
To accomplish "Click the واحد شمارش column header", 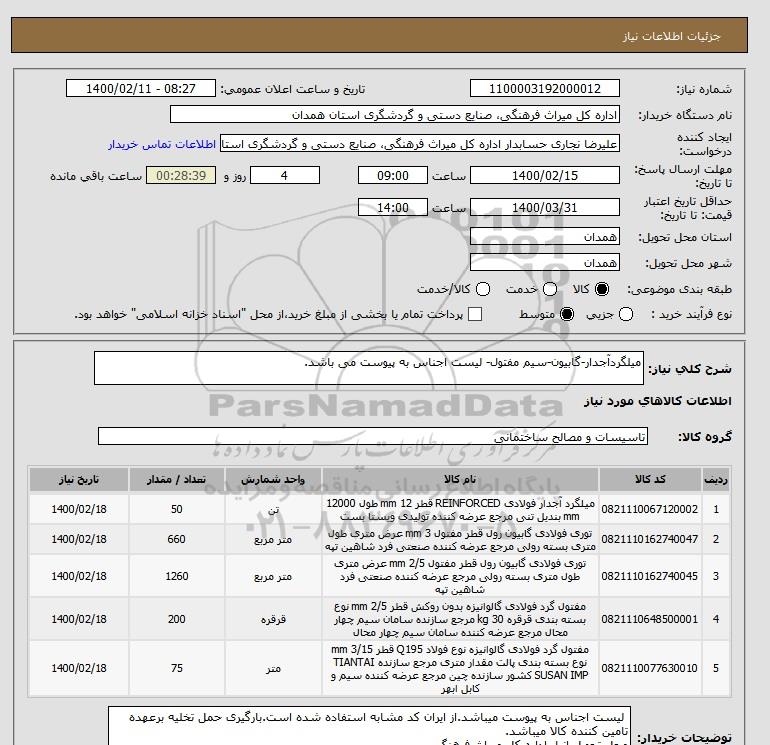I will [273, 479].
